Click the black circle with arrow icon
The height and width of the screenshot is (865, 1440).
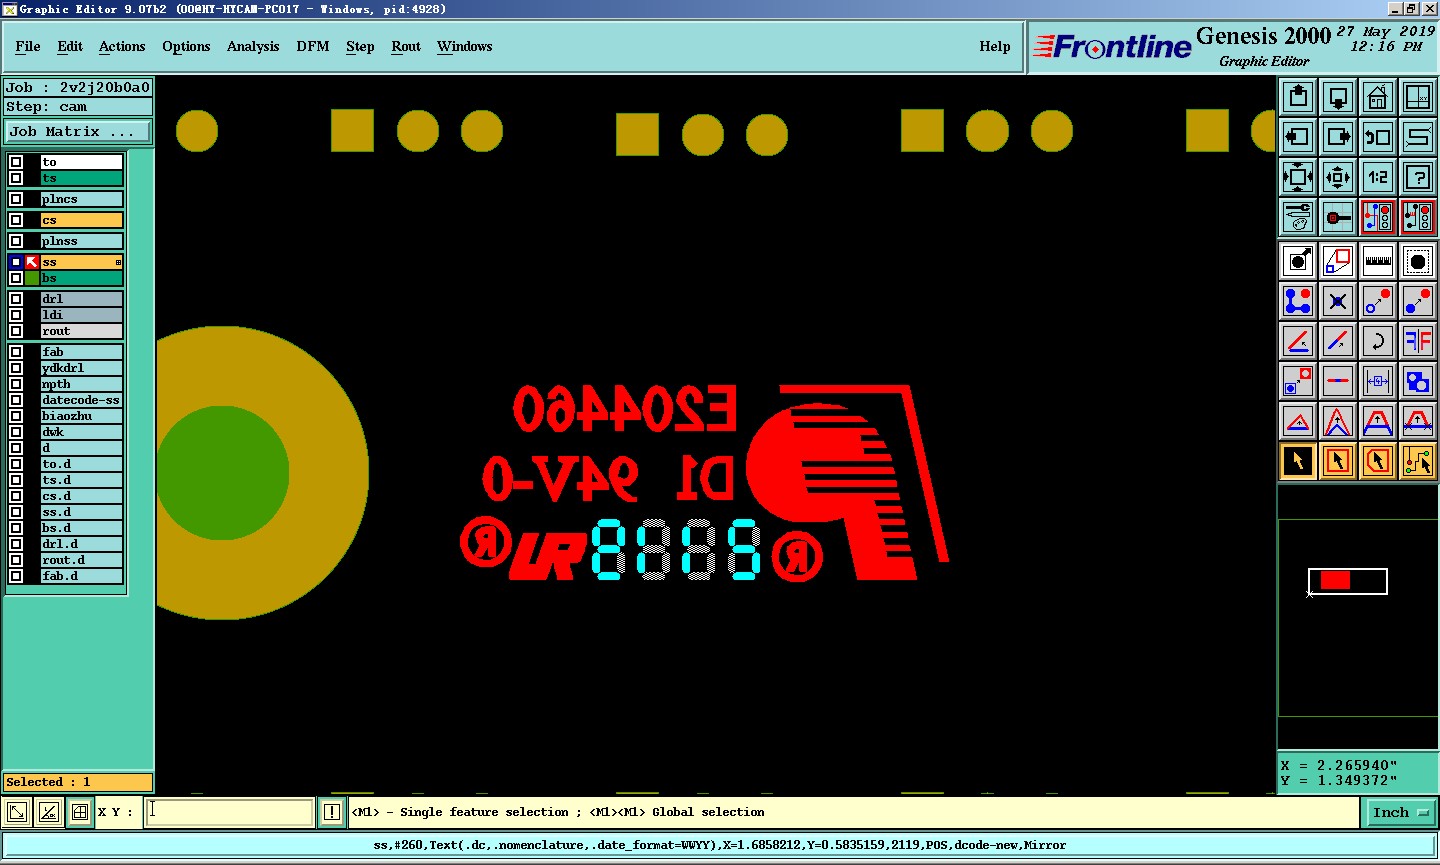pos(1298,261)
